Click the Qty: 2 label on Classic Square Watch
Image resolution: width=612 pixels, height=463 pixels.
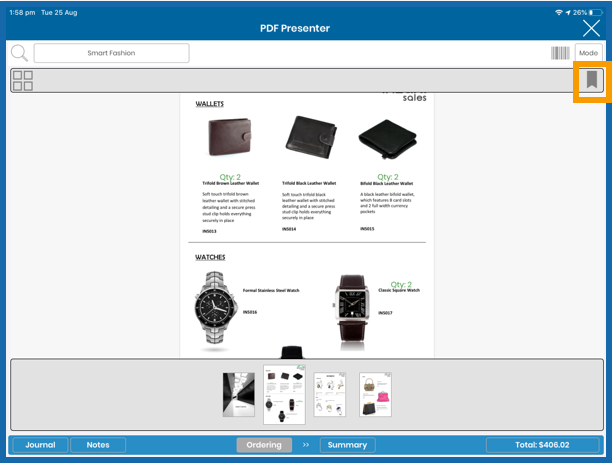[x=401, y=285]
